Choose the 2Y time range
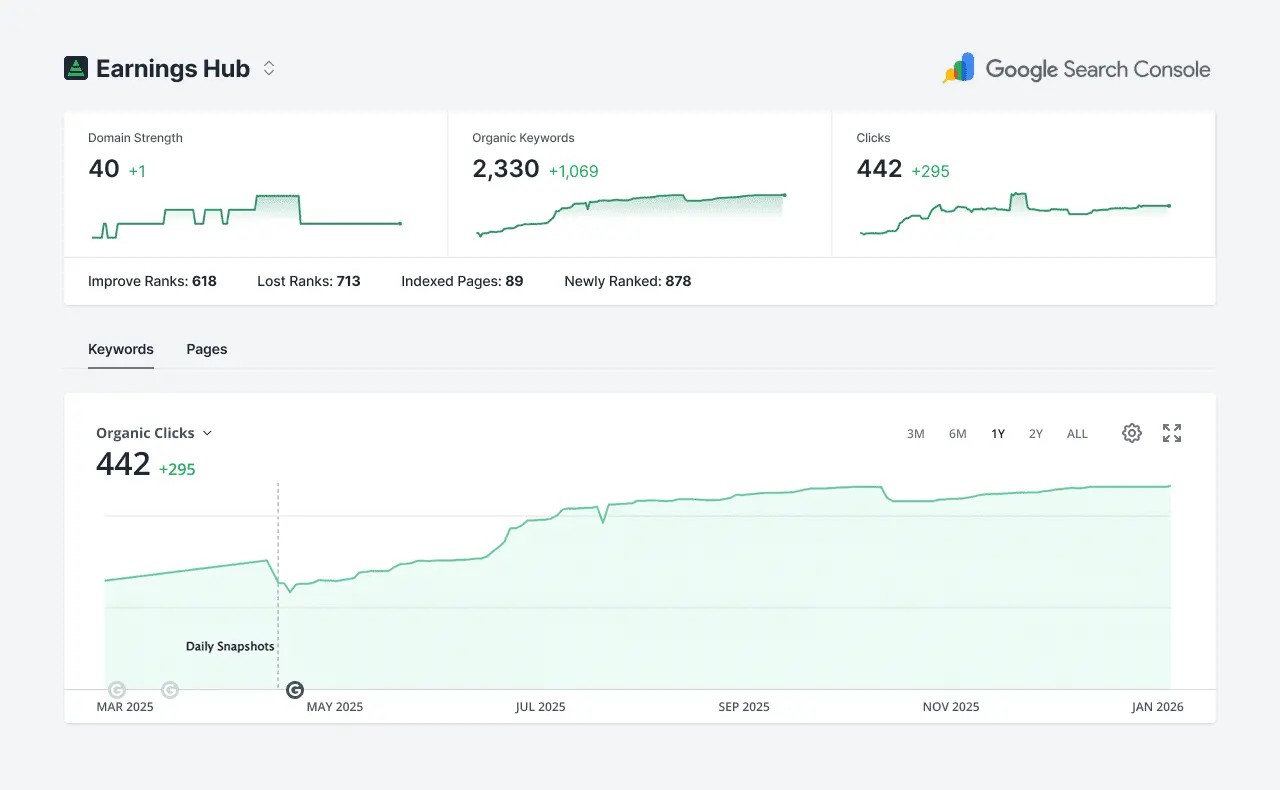This screenshot has width=1280, height=790. pyautogui.click(x=1036, y=433)
